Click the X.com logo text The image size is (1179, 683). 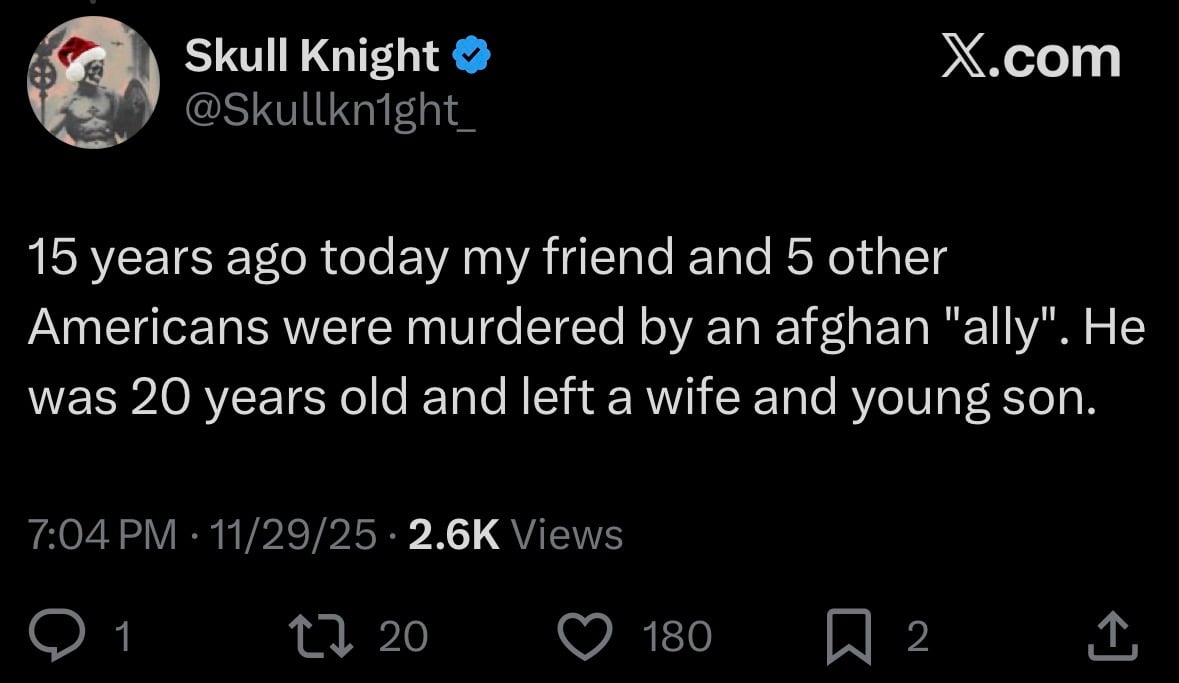click(1031, 58)
